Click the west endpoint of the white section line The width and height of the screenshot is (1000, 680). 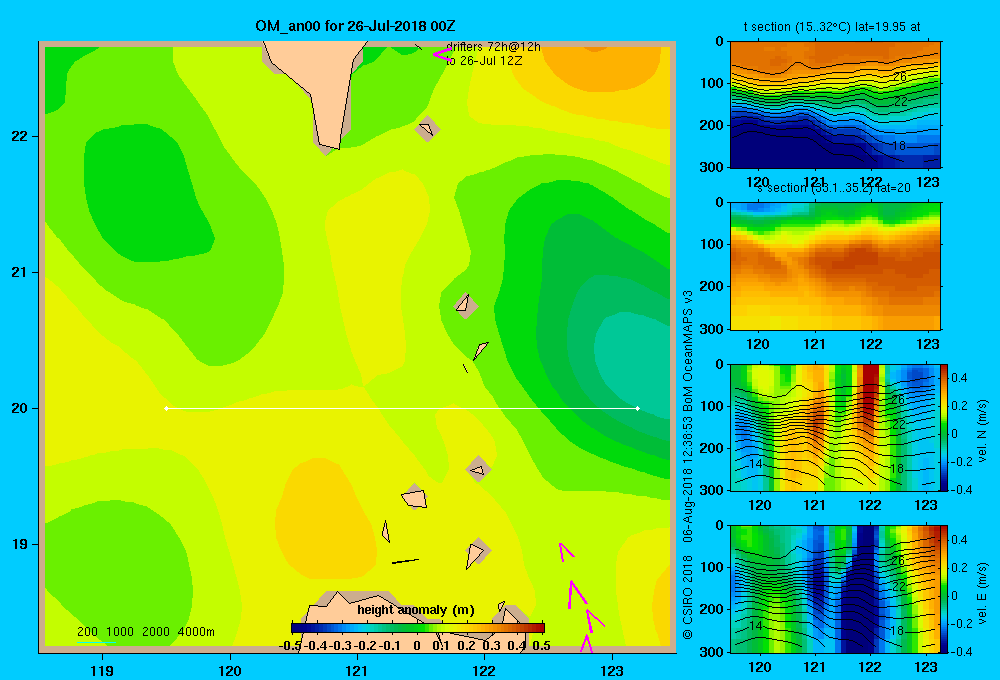(x=166, y=408)
